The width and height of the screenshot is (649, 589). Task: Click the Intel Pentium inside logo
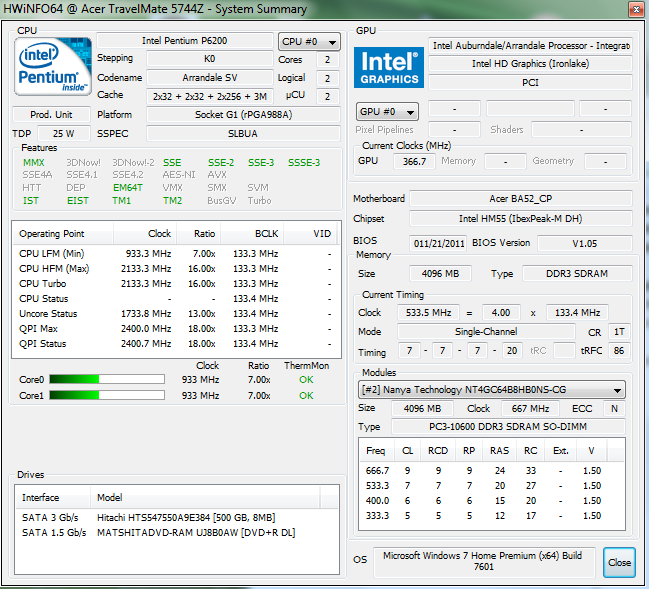pos(53,66)
